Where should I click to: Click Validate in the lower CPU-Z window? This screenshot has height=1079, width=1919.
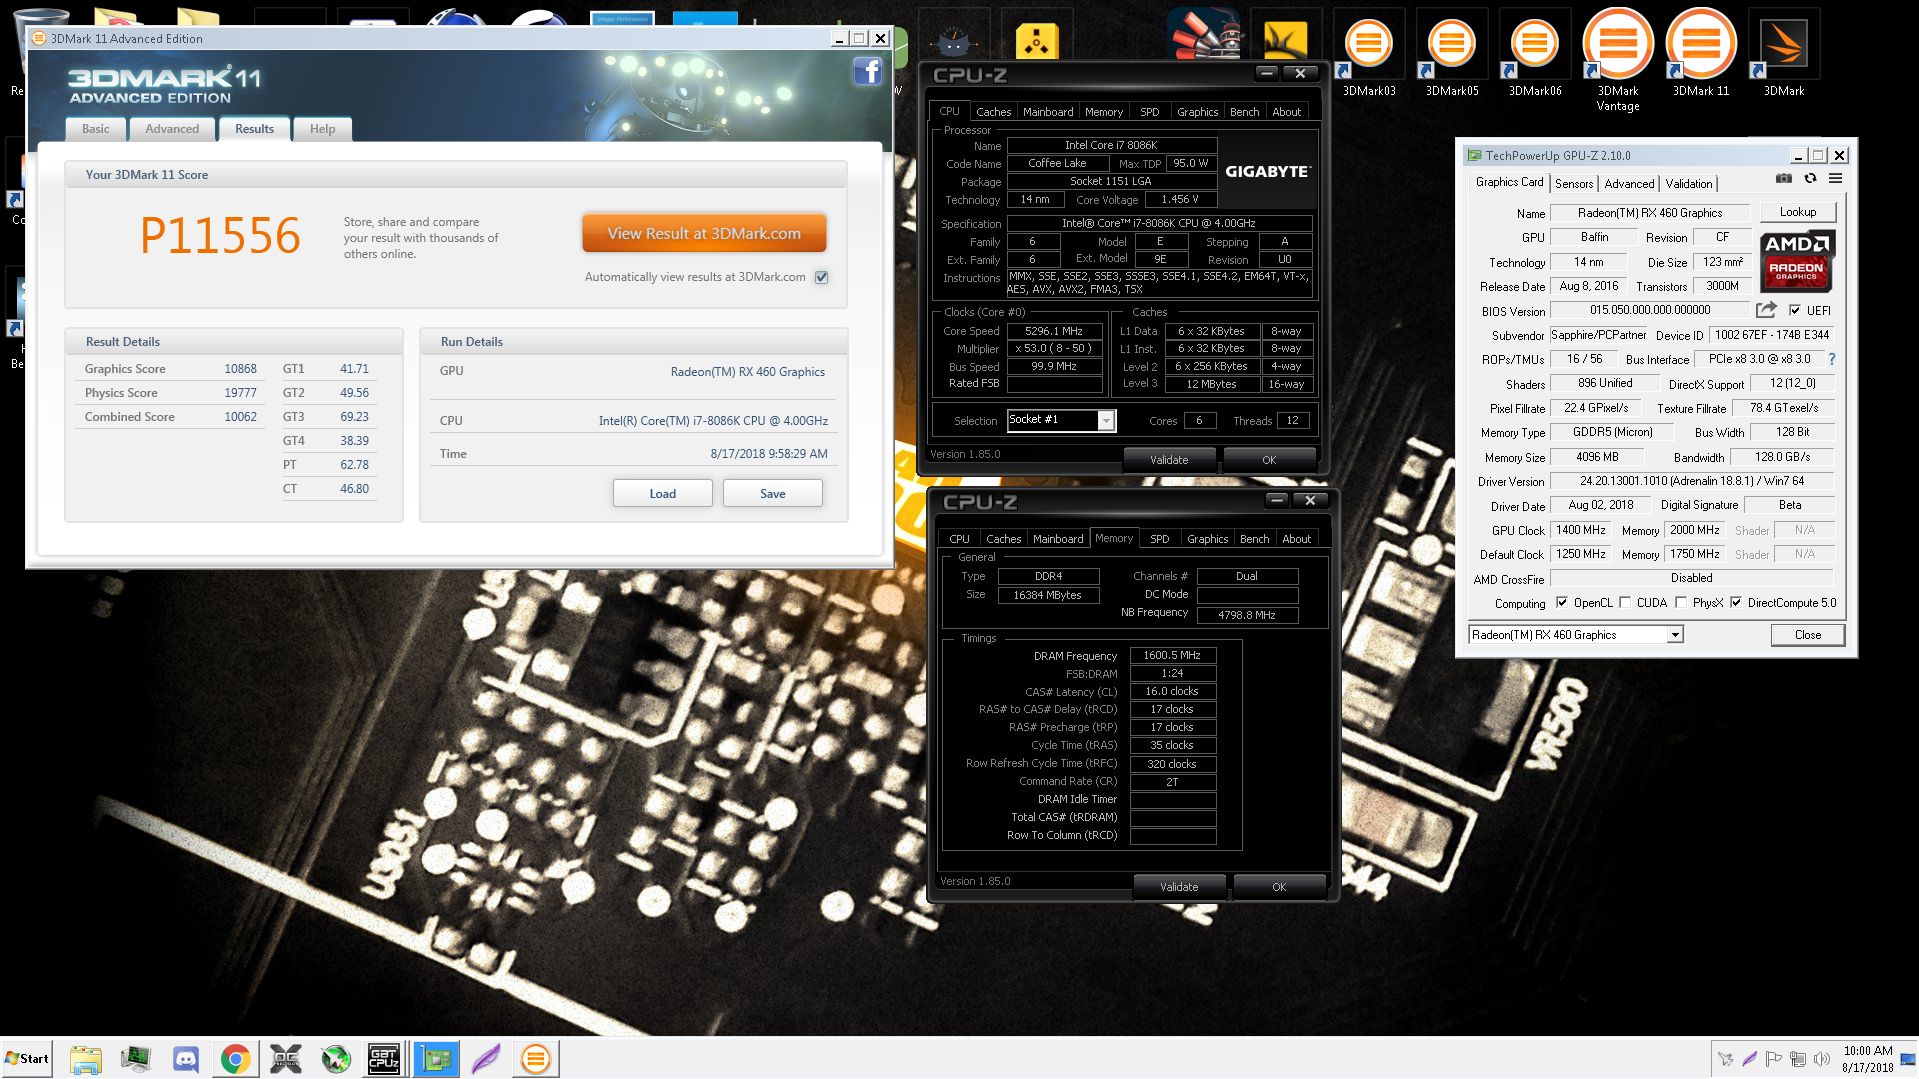pyautogui.click(x=1179, y=887)
